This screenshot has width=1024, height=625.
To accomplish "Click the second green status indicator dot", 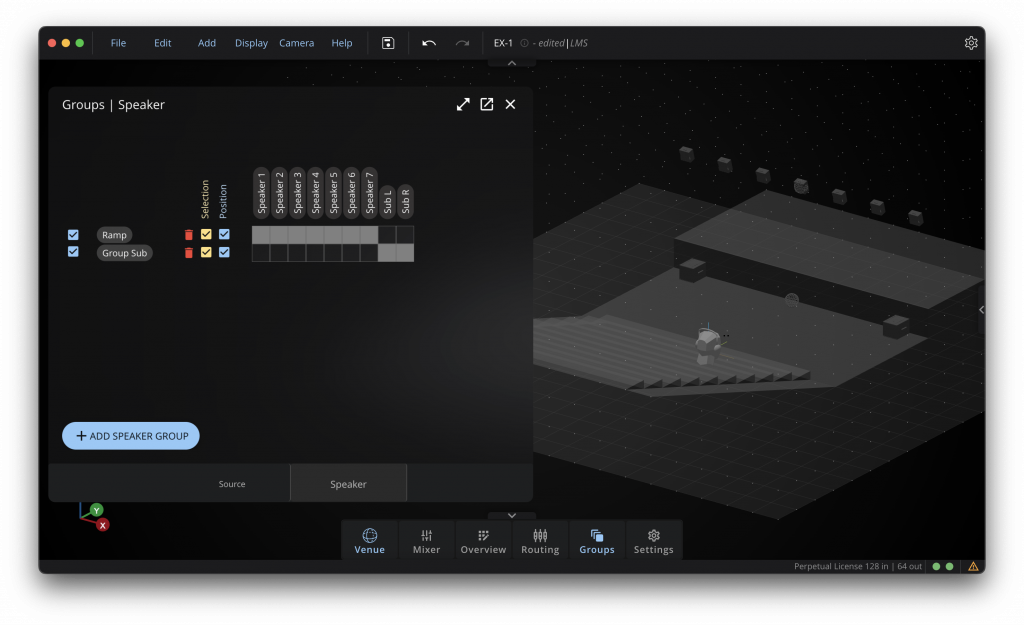I will pos(950,566).
